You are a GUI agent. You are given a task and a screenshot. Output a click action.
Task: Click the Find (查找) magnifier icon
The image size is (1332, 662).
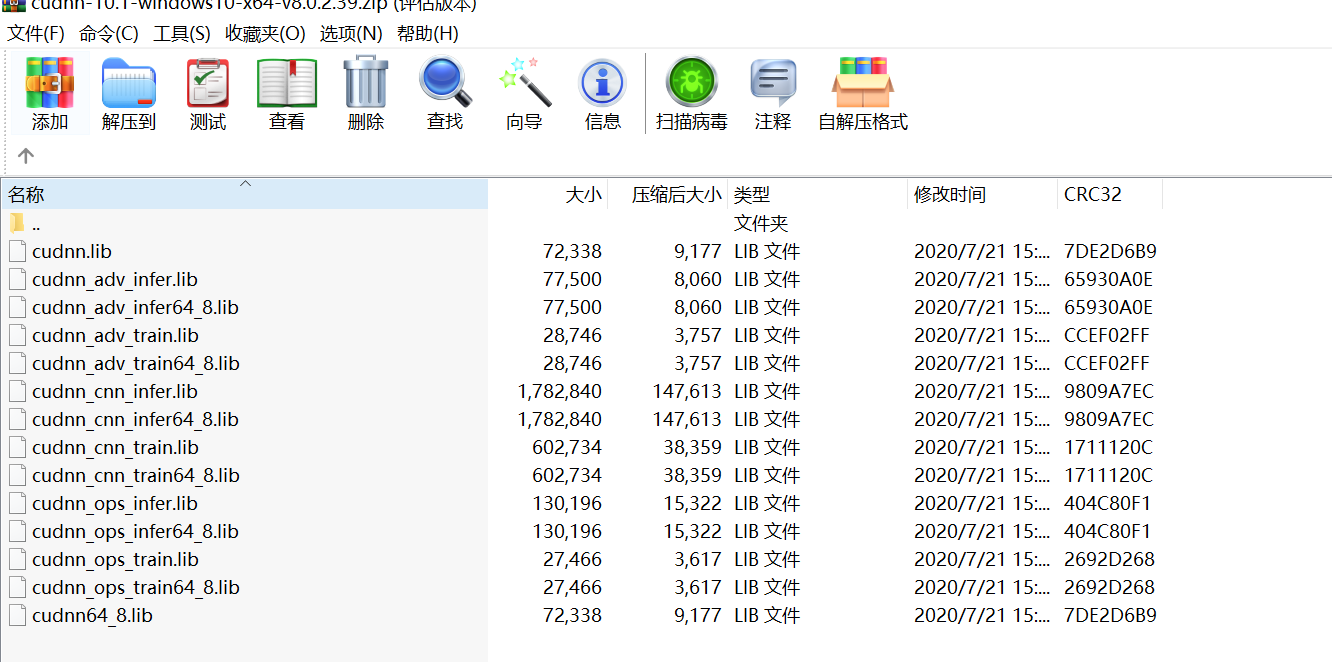point(445,82)
